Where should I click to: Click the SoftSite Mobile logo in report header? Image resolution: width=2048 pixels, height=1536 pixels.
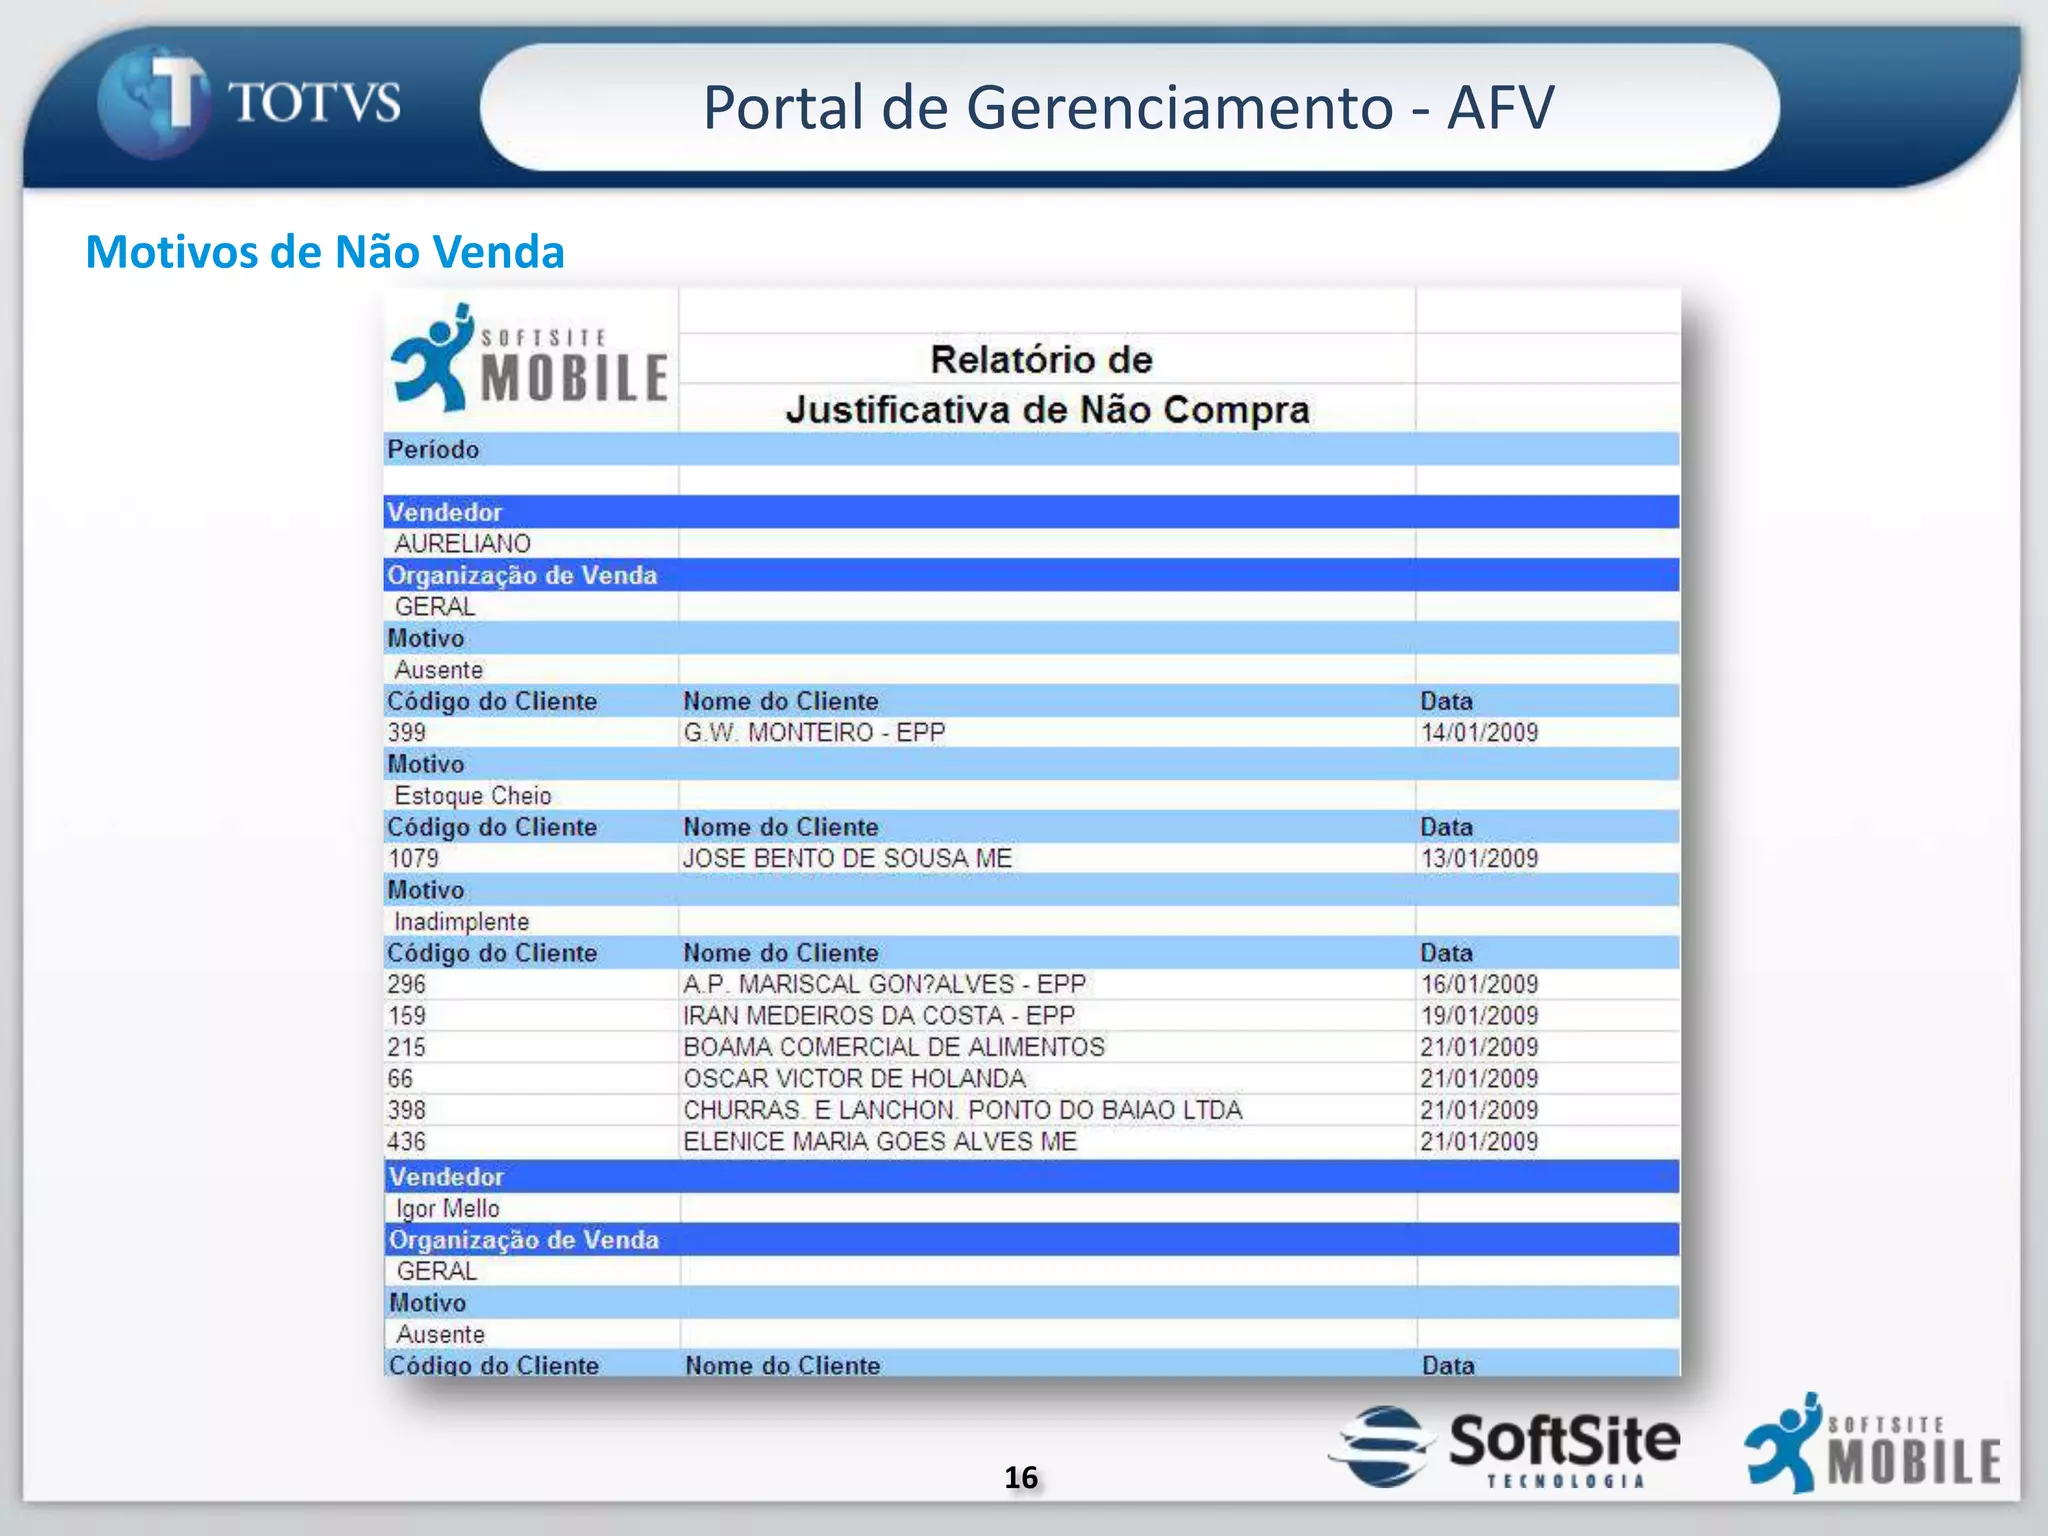click(529, 358)
